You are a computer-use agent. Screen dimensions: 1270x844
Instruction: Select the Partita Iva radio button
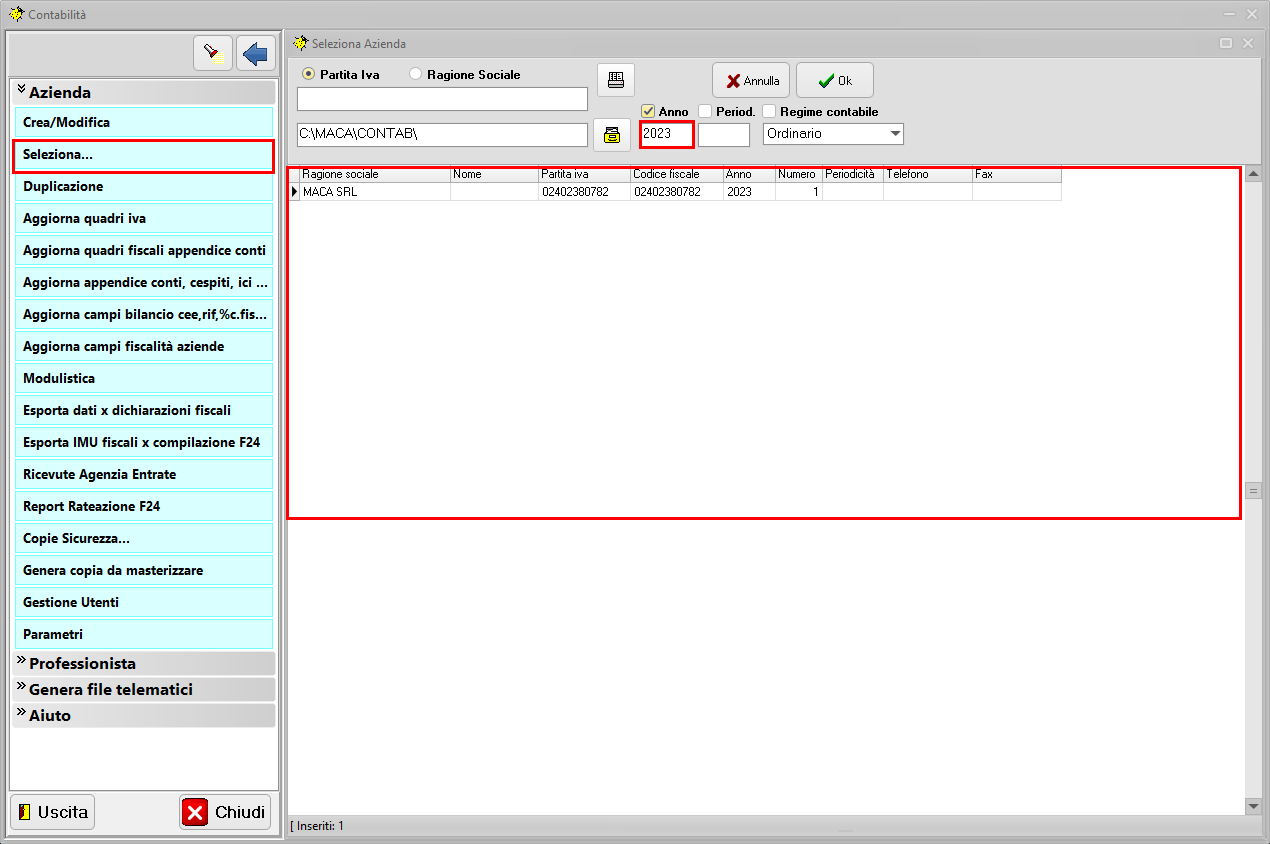(308, 74)
